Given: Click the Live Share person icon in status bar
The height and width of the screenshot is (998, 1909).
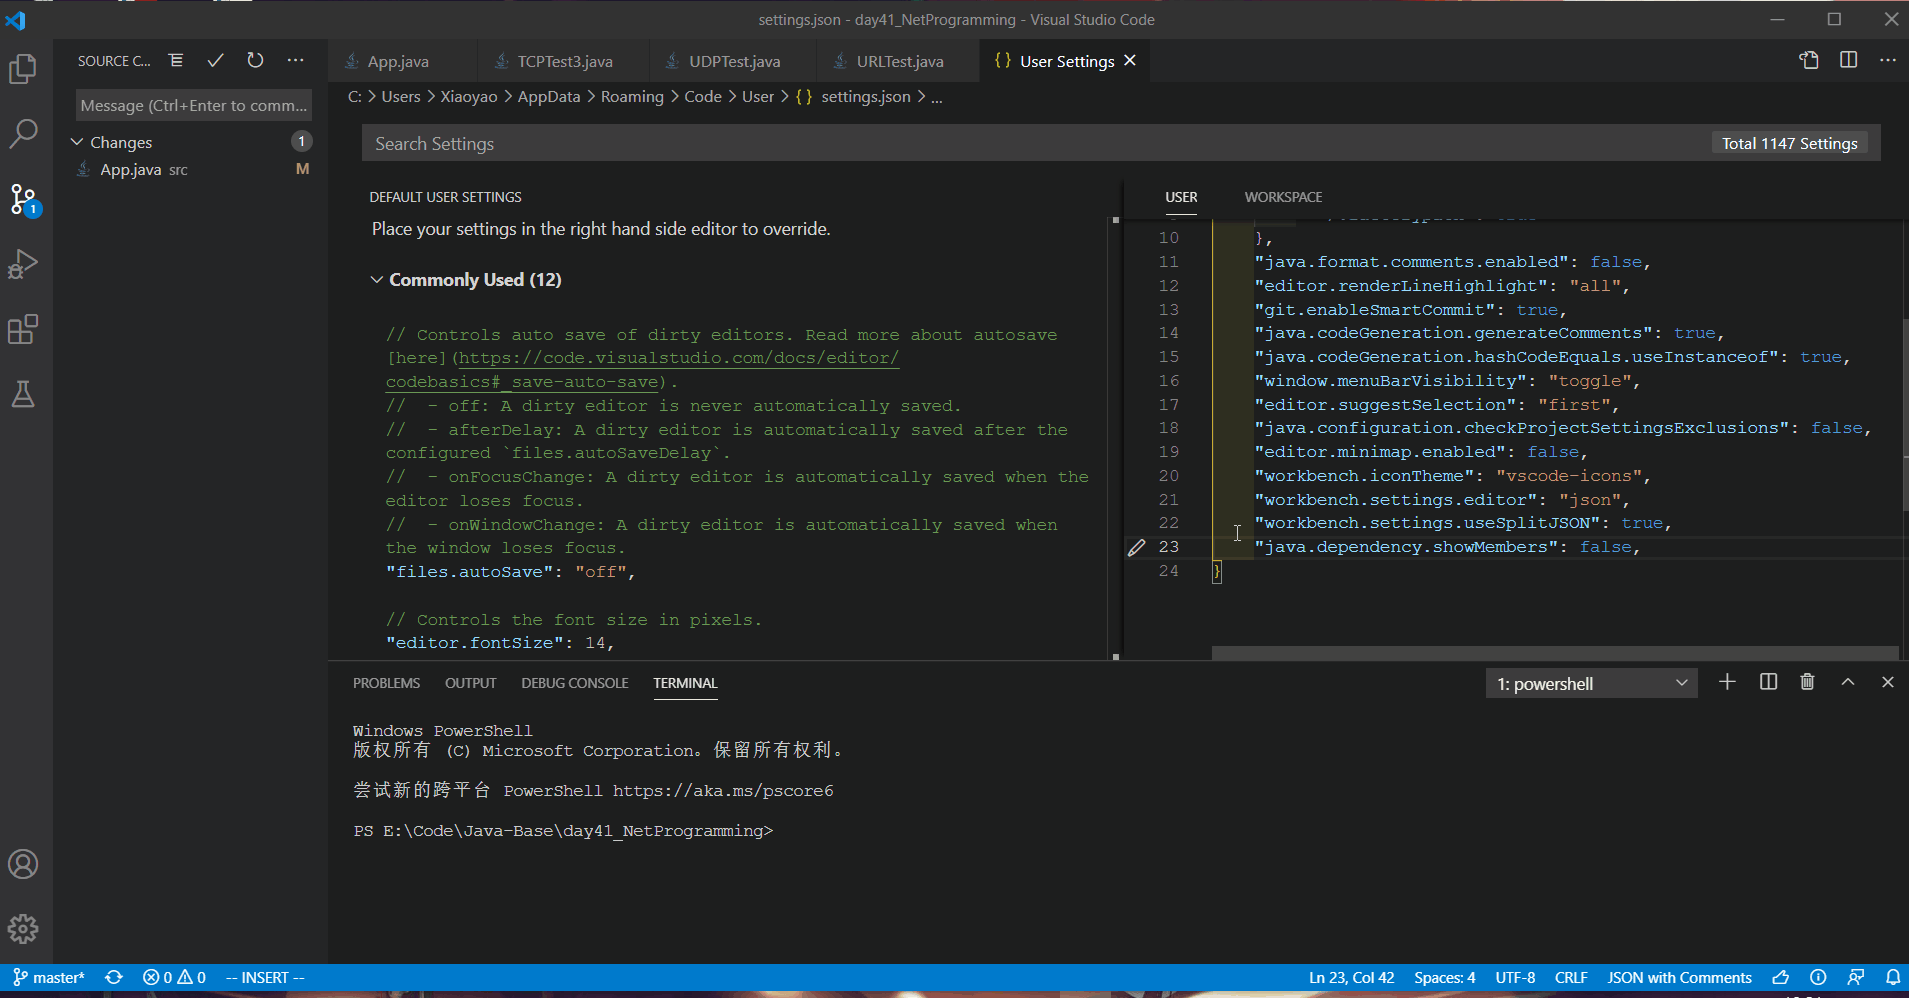Looking at the screenshot, I should (x=1856, y=977).
